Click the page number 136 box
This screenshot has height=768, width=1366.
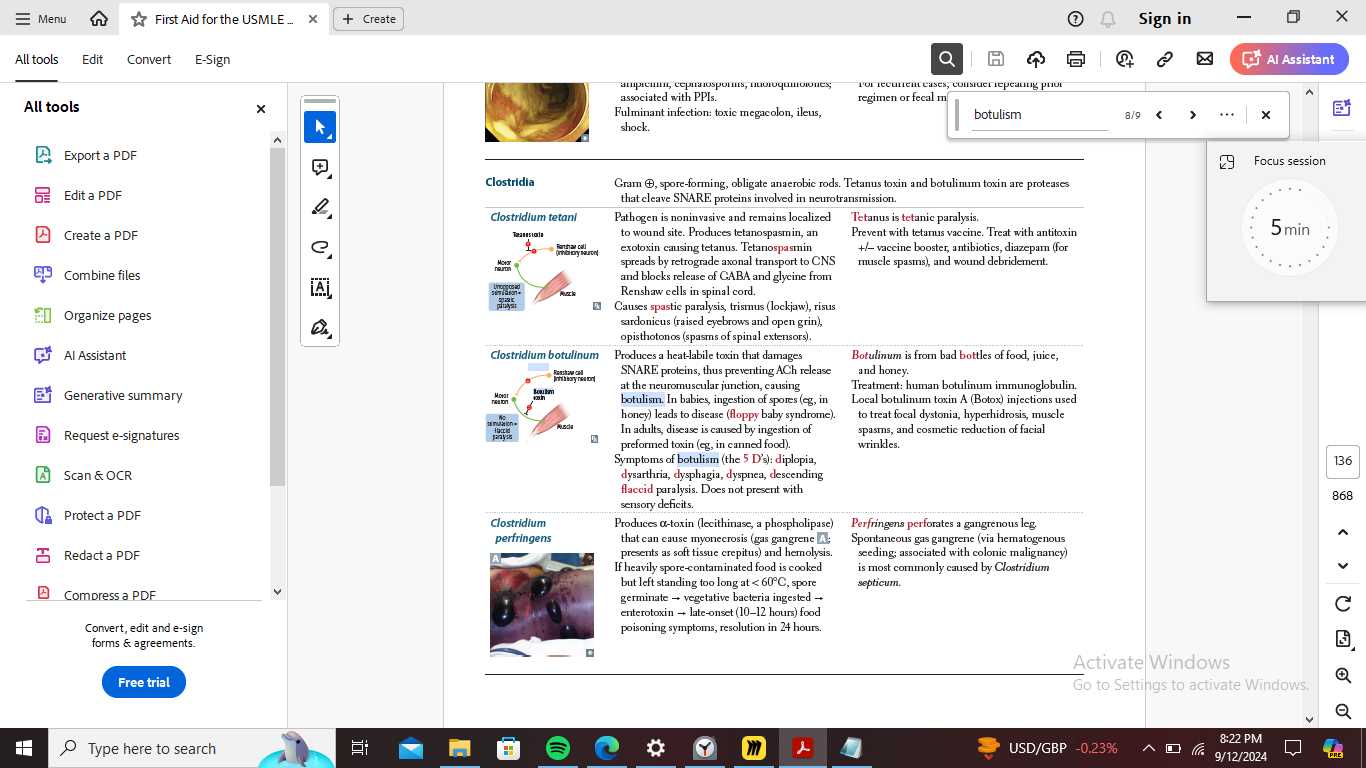[1343, 461]
